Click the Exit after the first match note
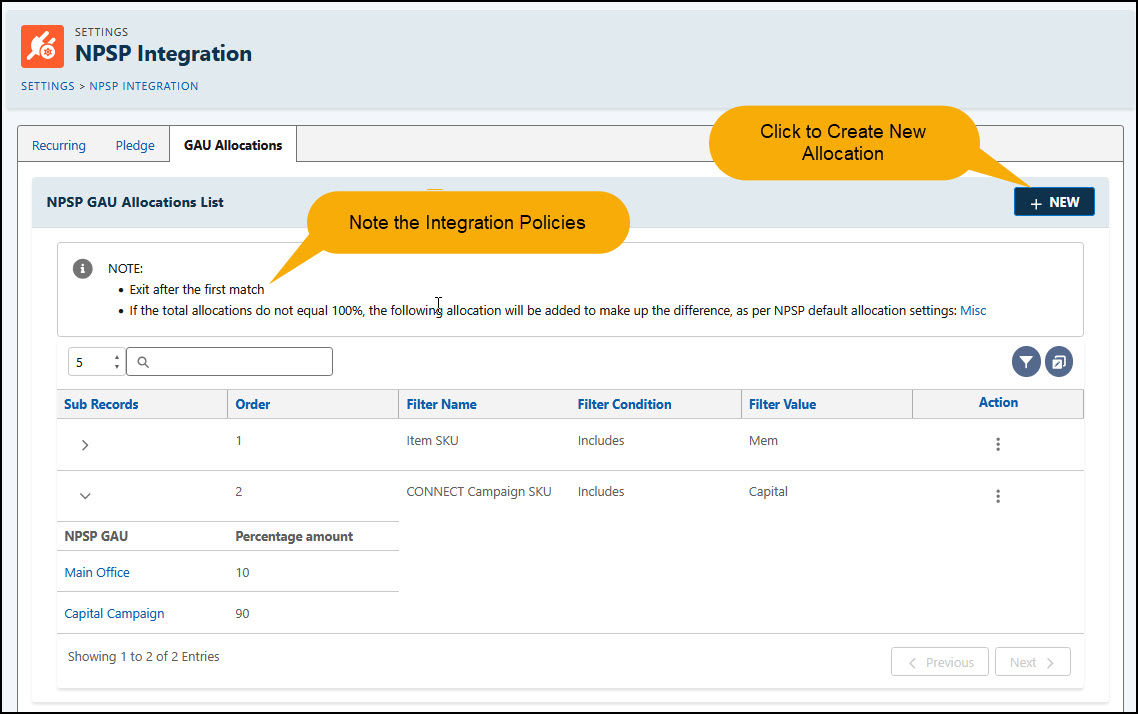Viewport: 1138px width, 714px height. point(197,290)
